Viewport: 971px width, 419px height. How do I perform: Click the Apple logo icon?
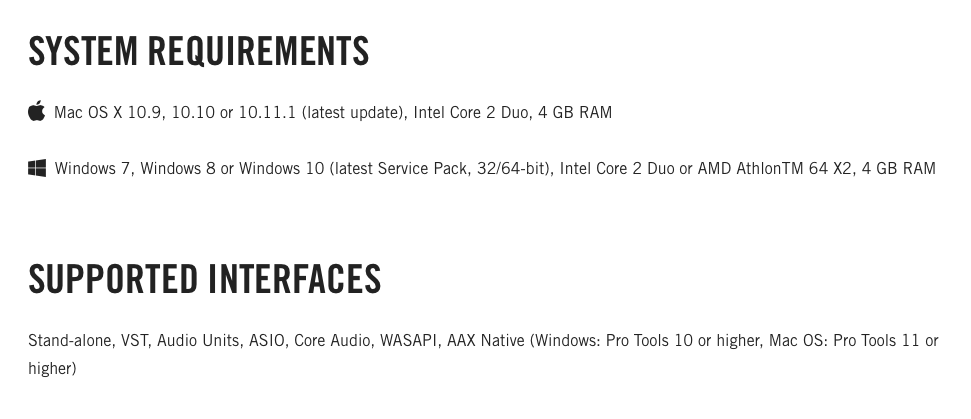(x=37, y=111)
